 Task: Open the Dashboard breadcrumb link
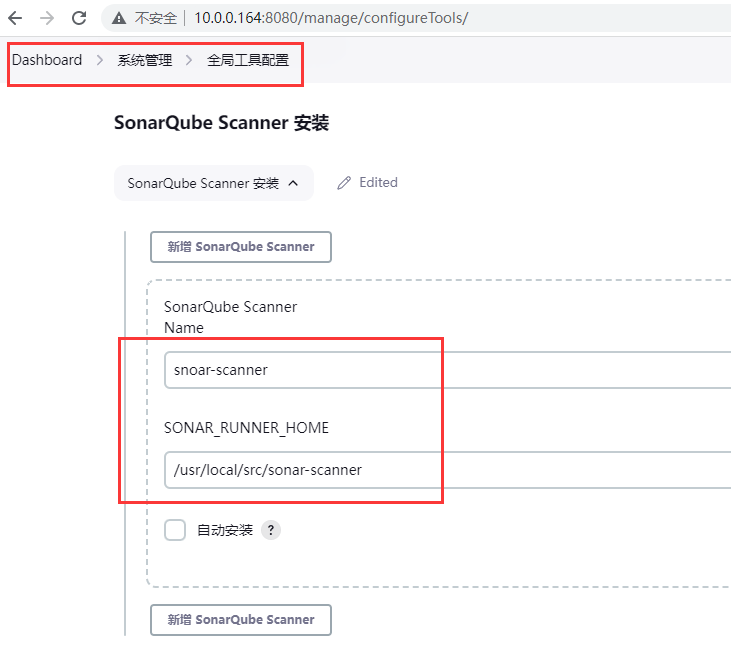pos(47,60)
